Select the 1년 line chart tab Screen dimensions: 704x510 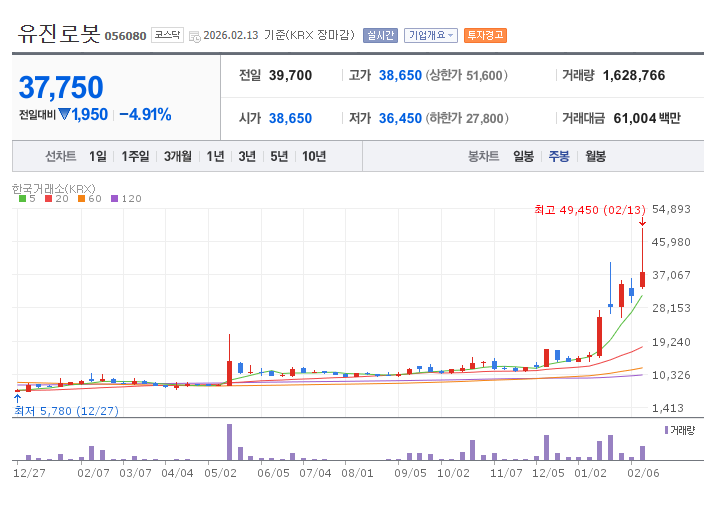[x=215, y=156]
